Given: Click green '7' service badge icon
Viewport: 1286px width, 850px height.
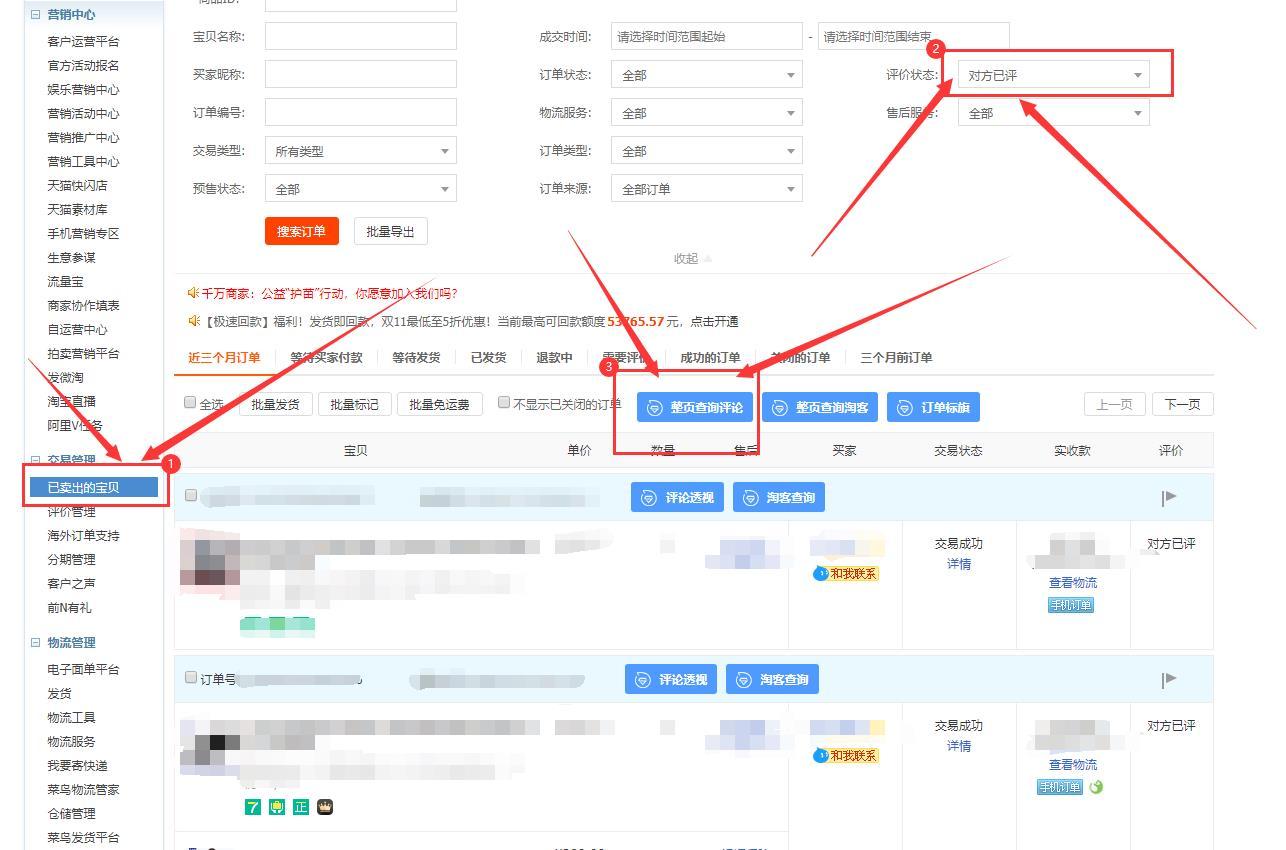Looking at the screenshot, I should 253,807.
